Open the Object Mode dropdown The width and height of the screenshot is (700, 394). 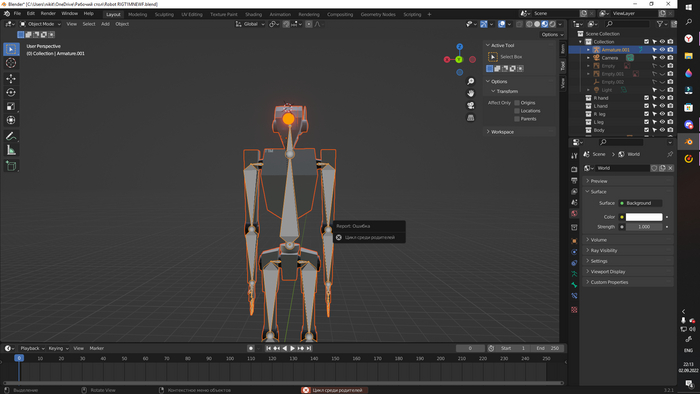[40, 24]
